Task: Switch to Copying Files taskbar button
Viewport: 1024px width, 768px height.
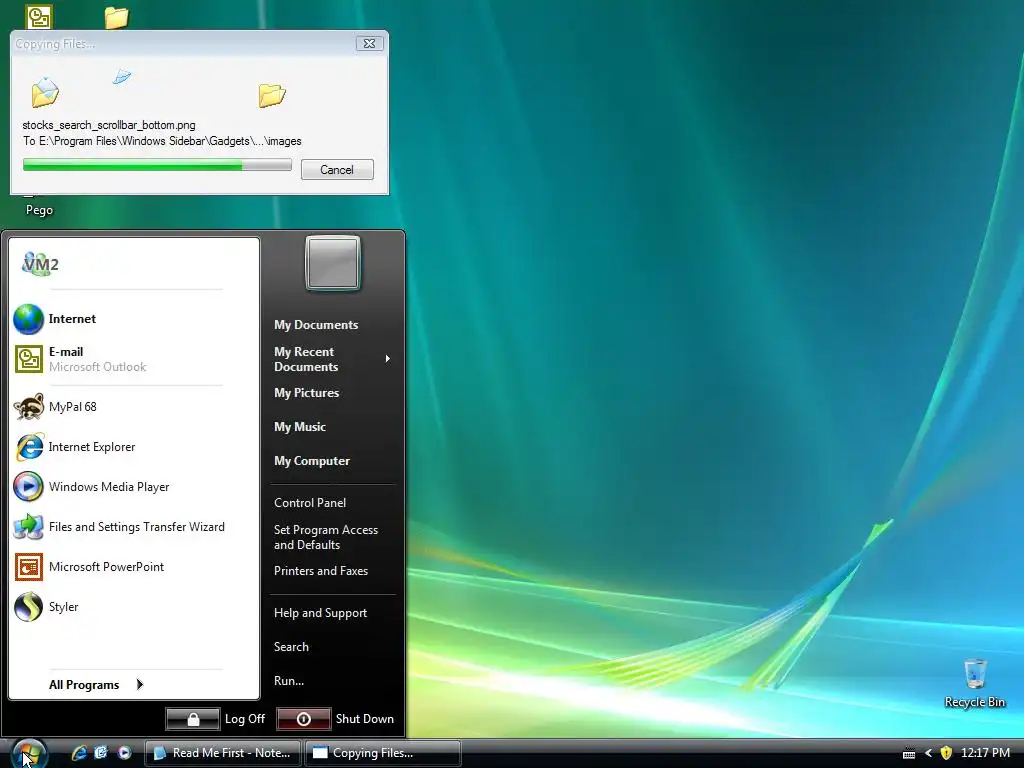Action: tap(383, 753)
